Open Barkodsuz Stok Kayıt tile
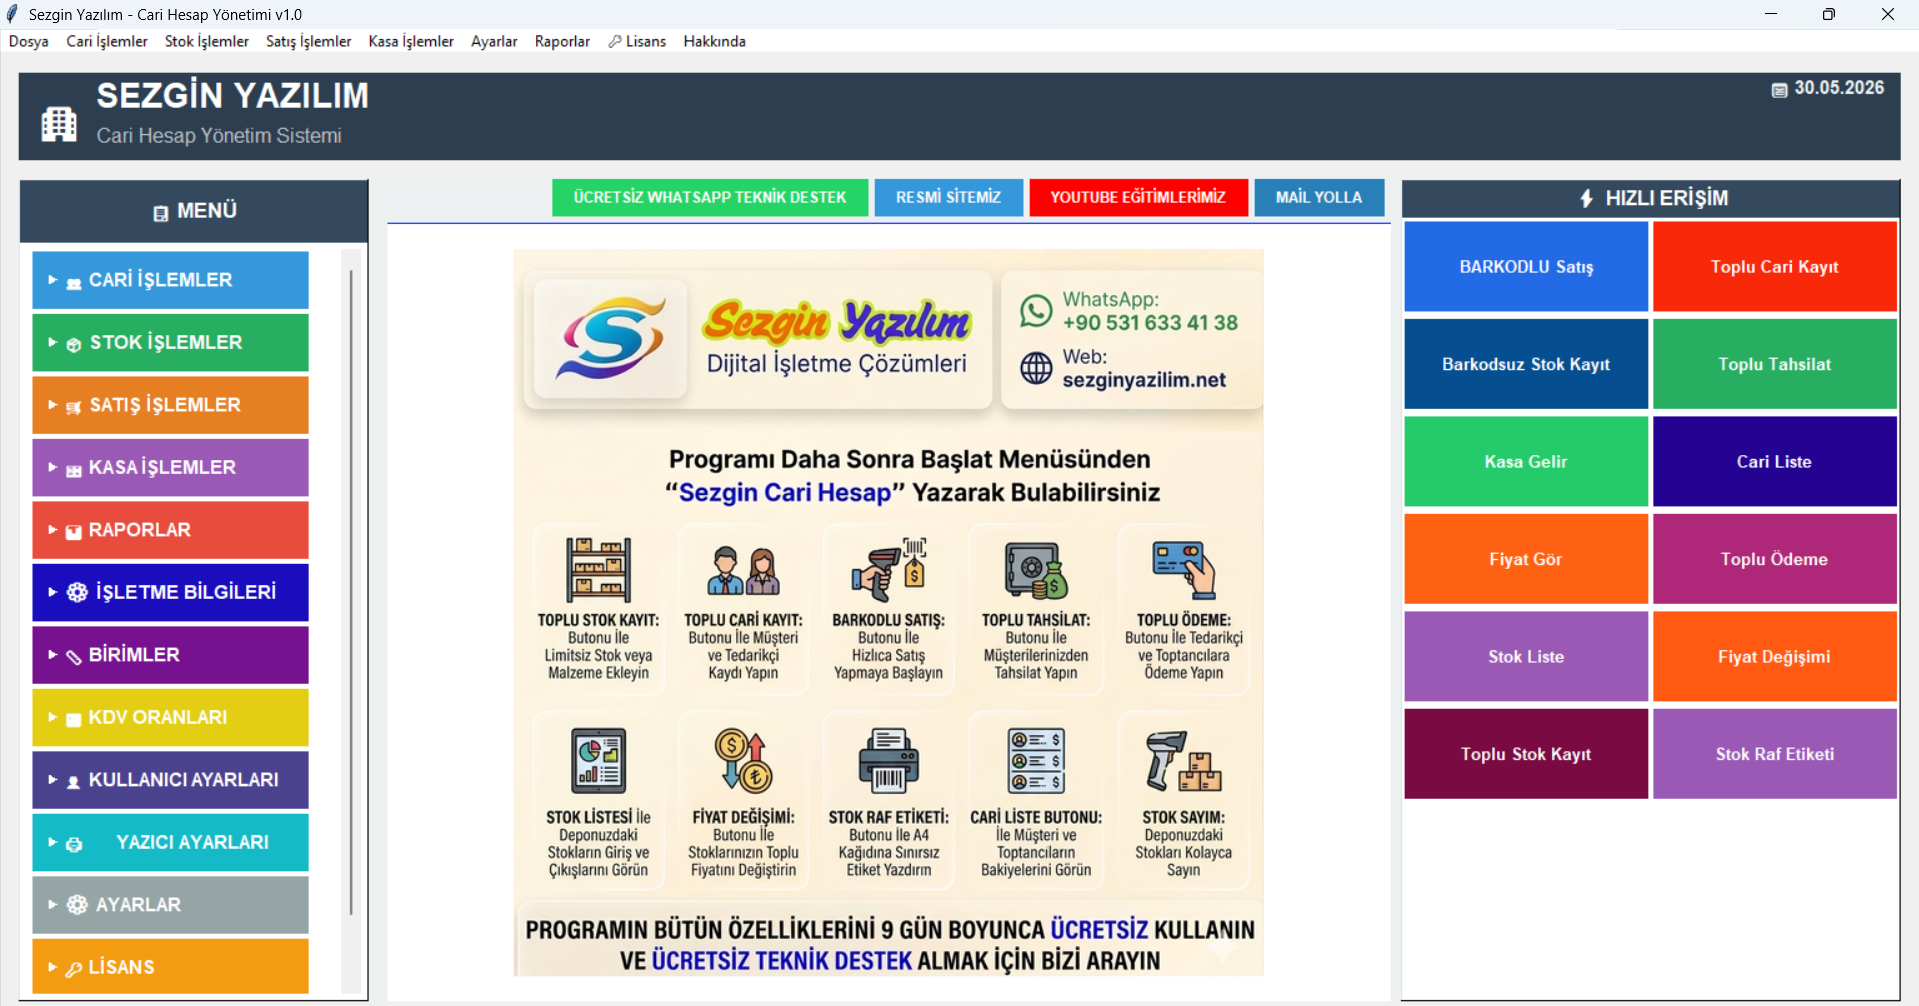This screenshot has width=1919, height=1006. point(1526,364)
